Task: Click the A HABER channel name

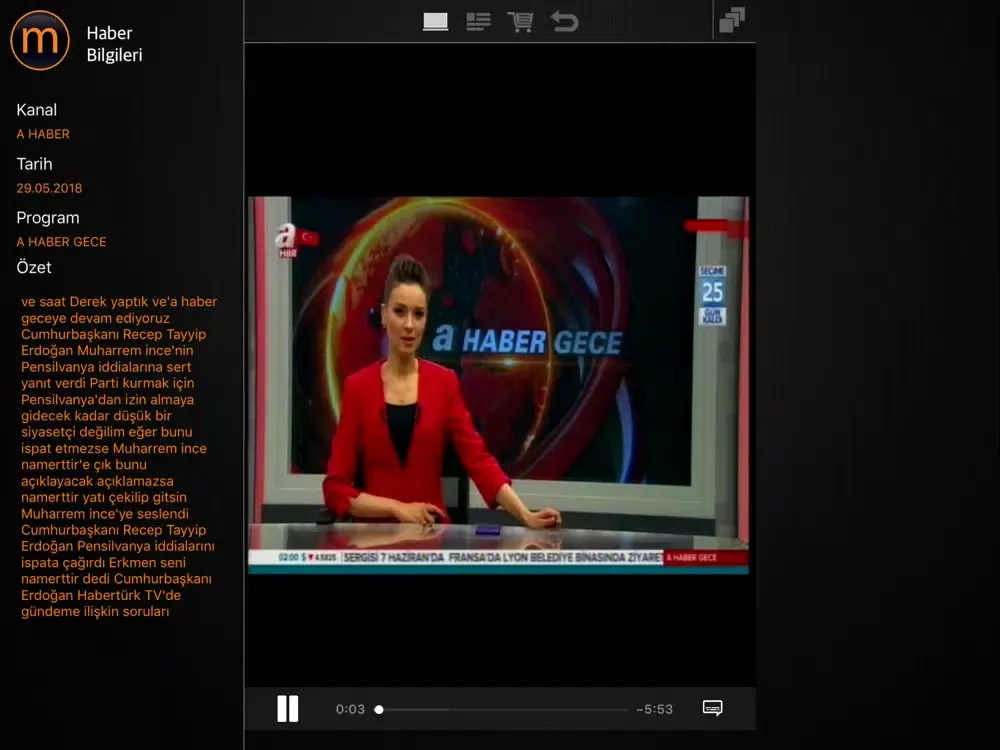Action: pos(43,134)
